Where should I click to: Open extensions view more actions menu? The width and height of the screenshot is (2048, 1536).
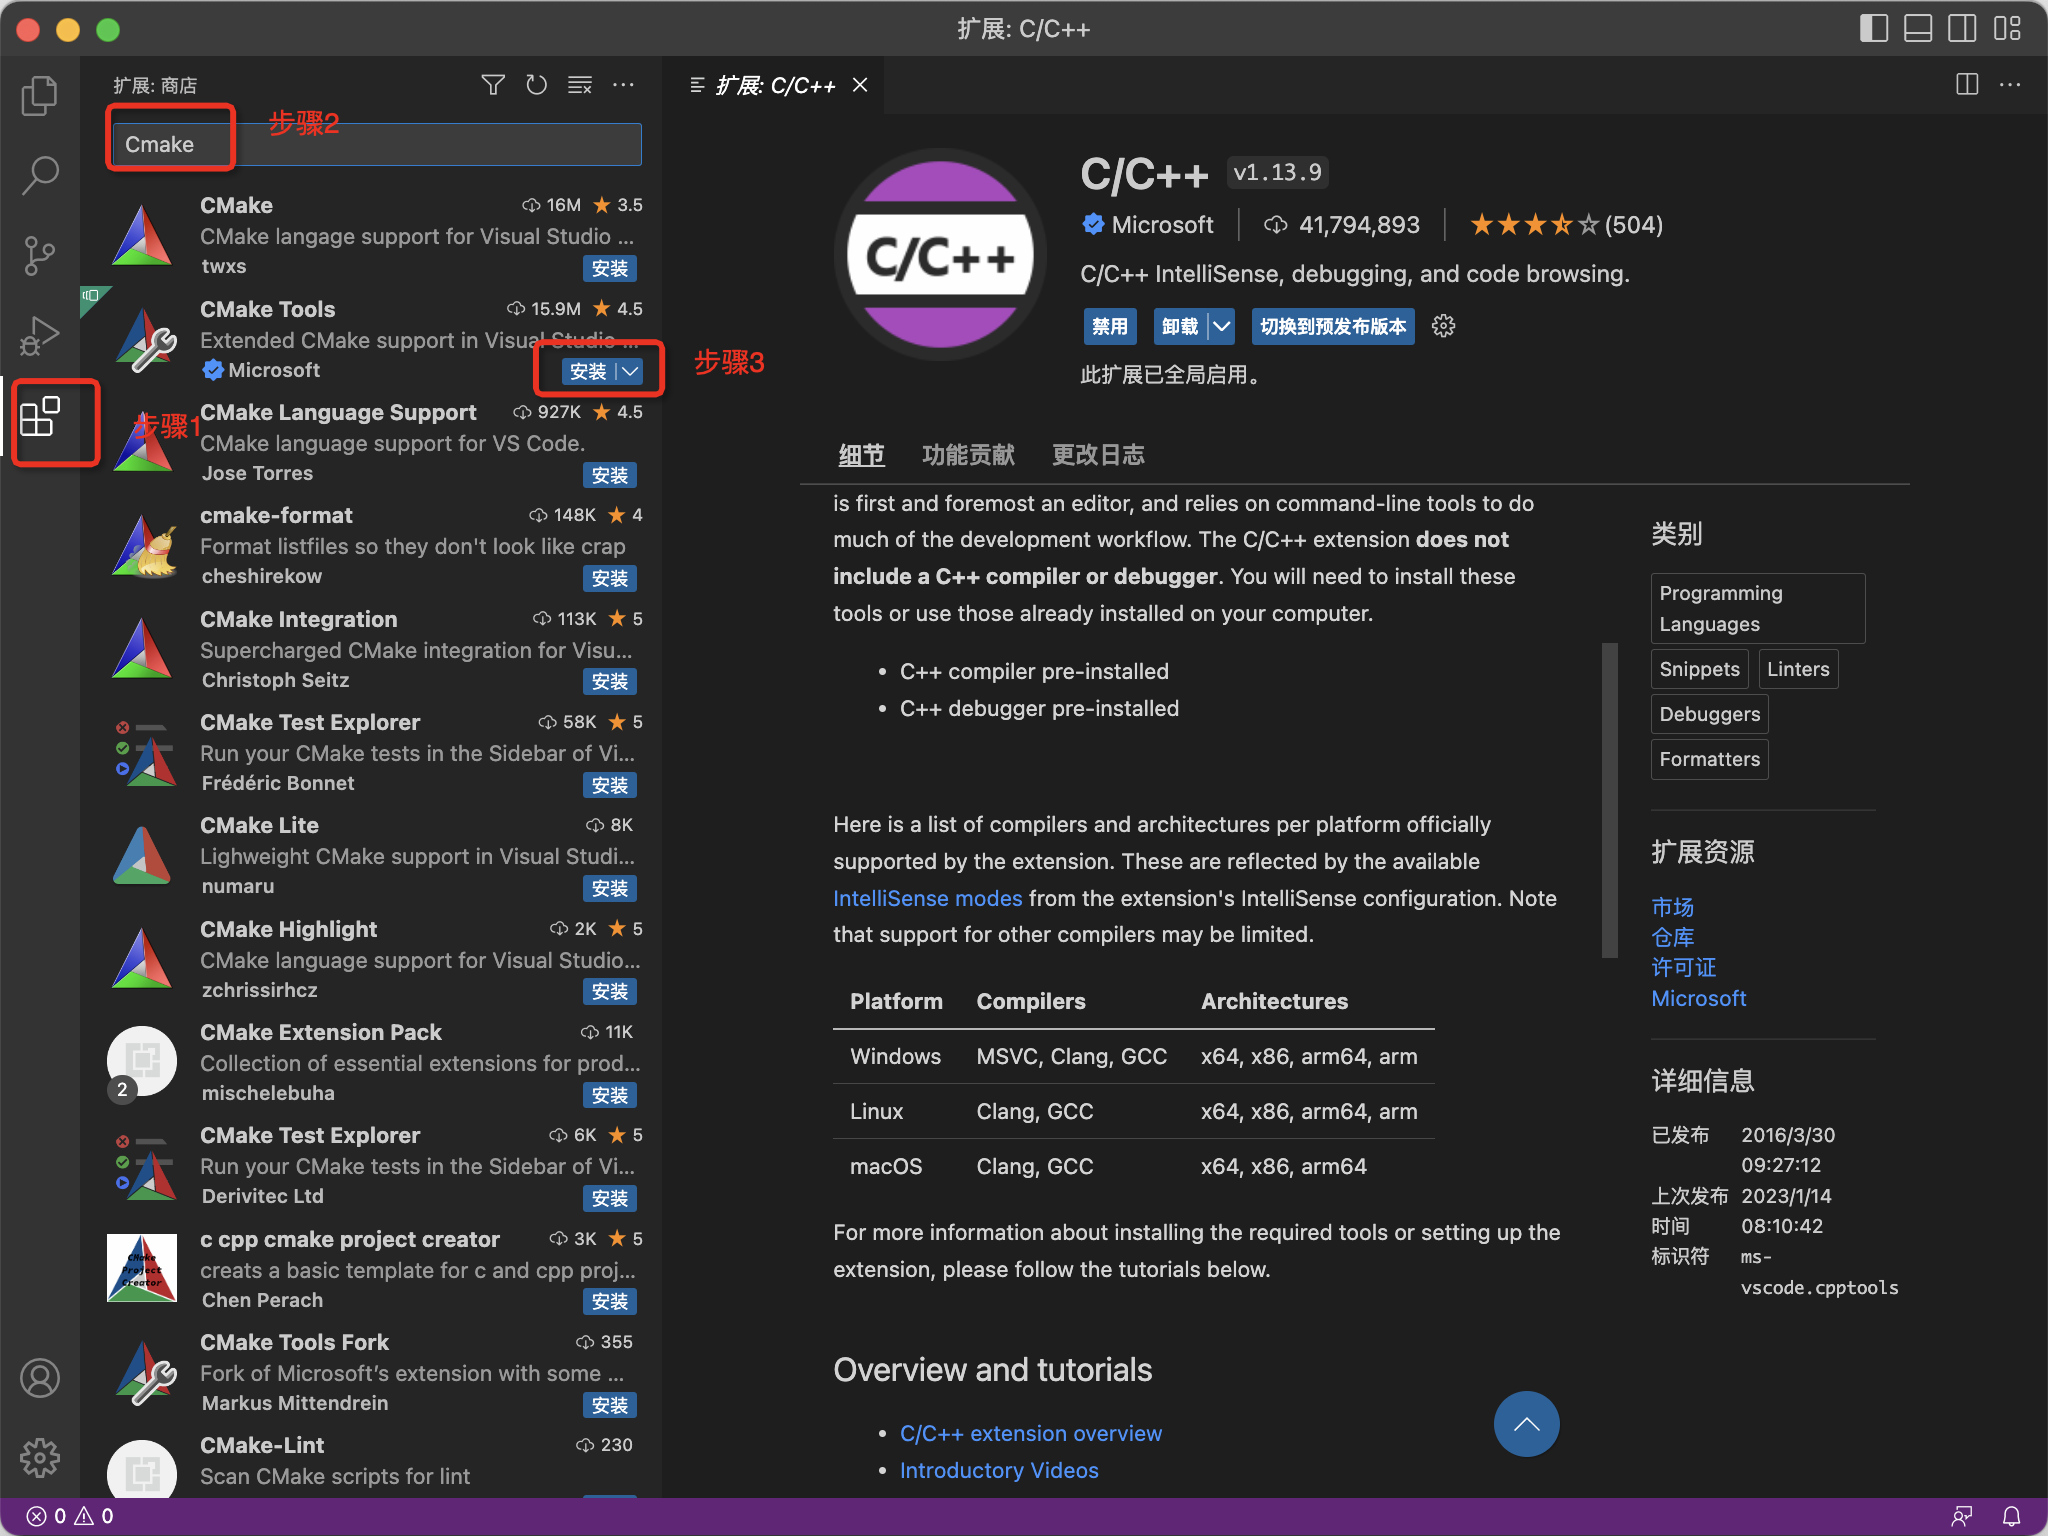point(623,85)
